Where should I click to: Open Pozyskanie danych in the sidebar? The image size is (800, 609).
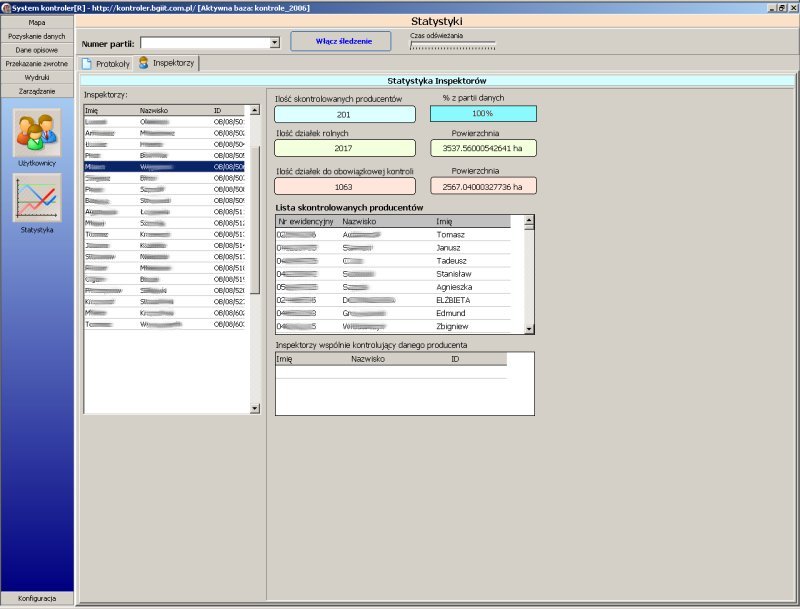point(37,36)
